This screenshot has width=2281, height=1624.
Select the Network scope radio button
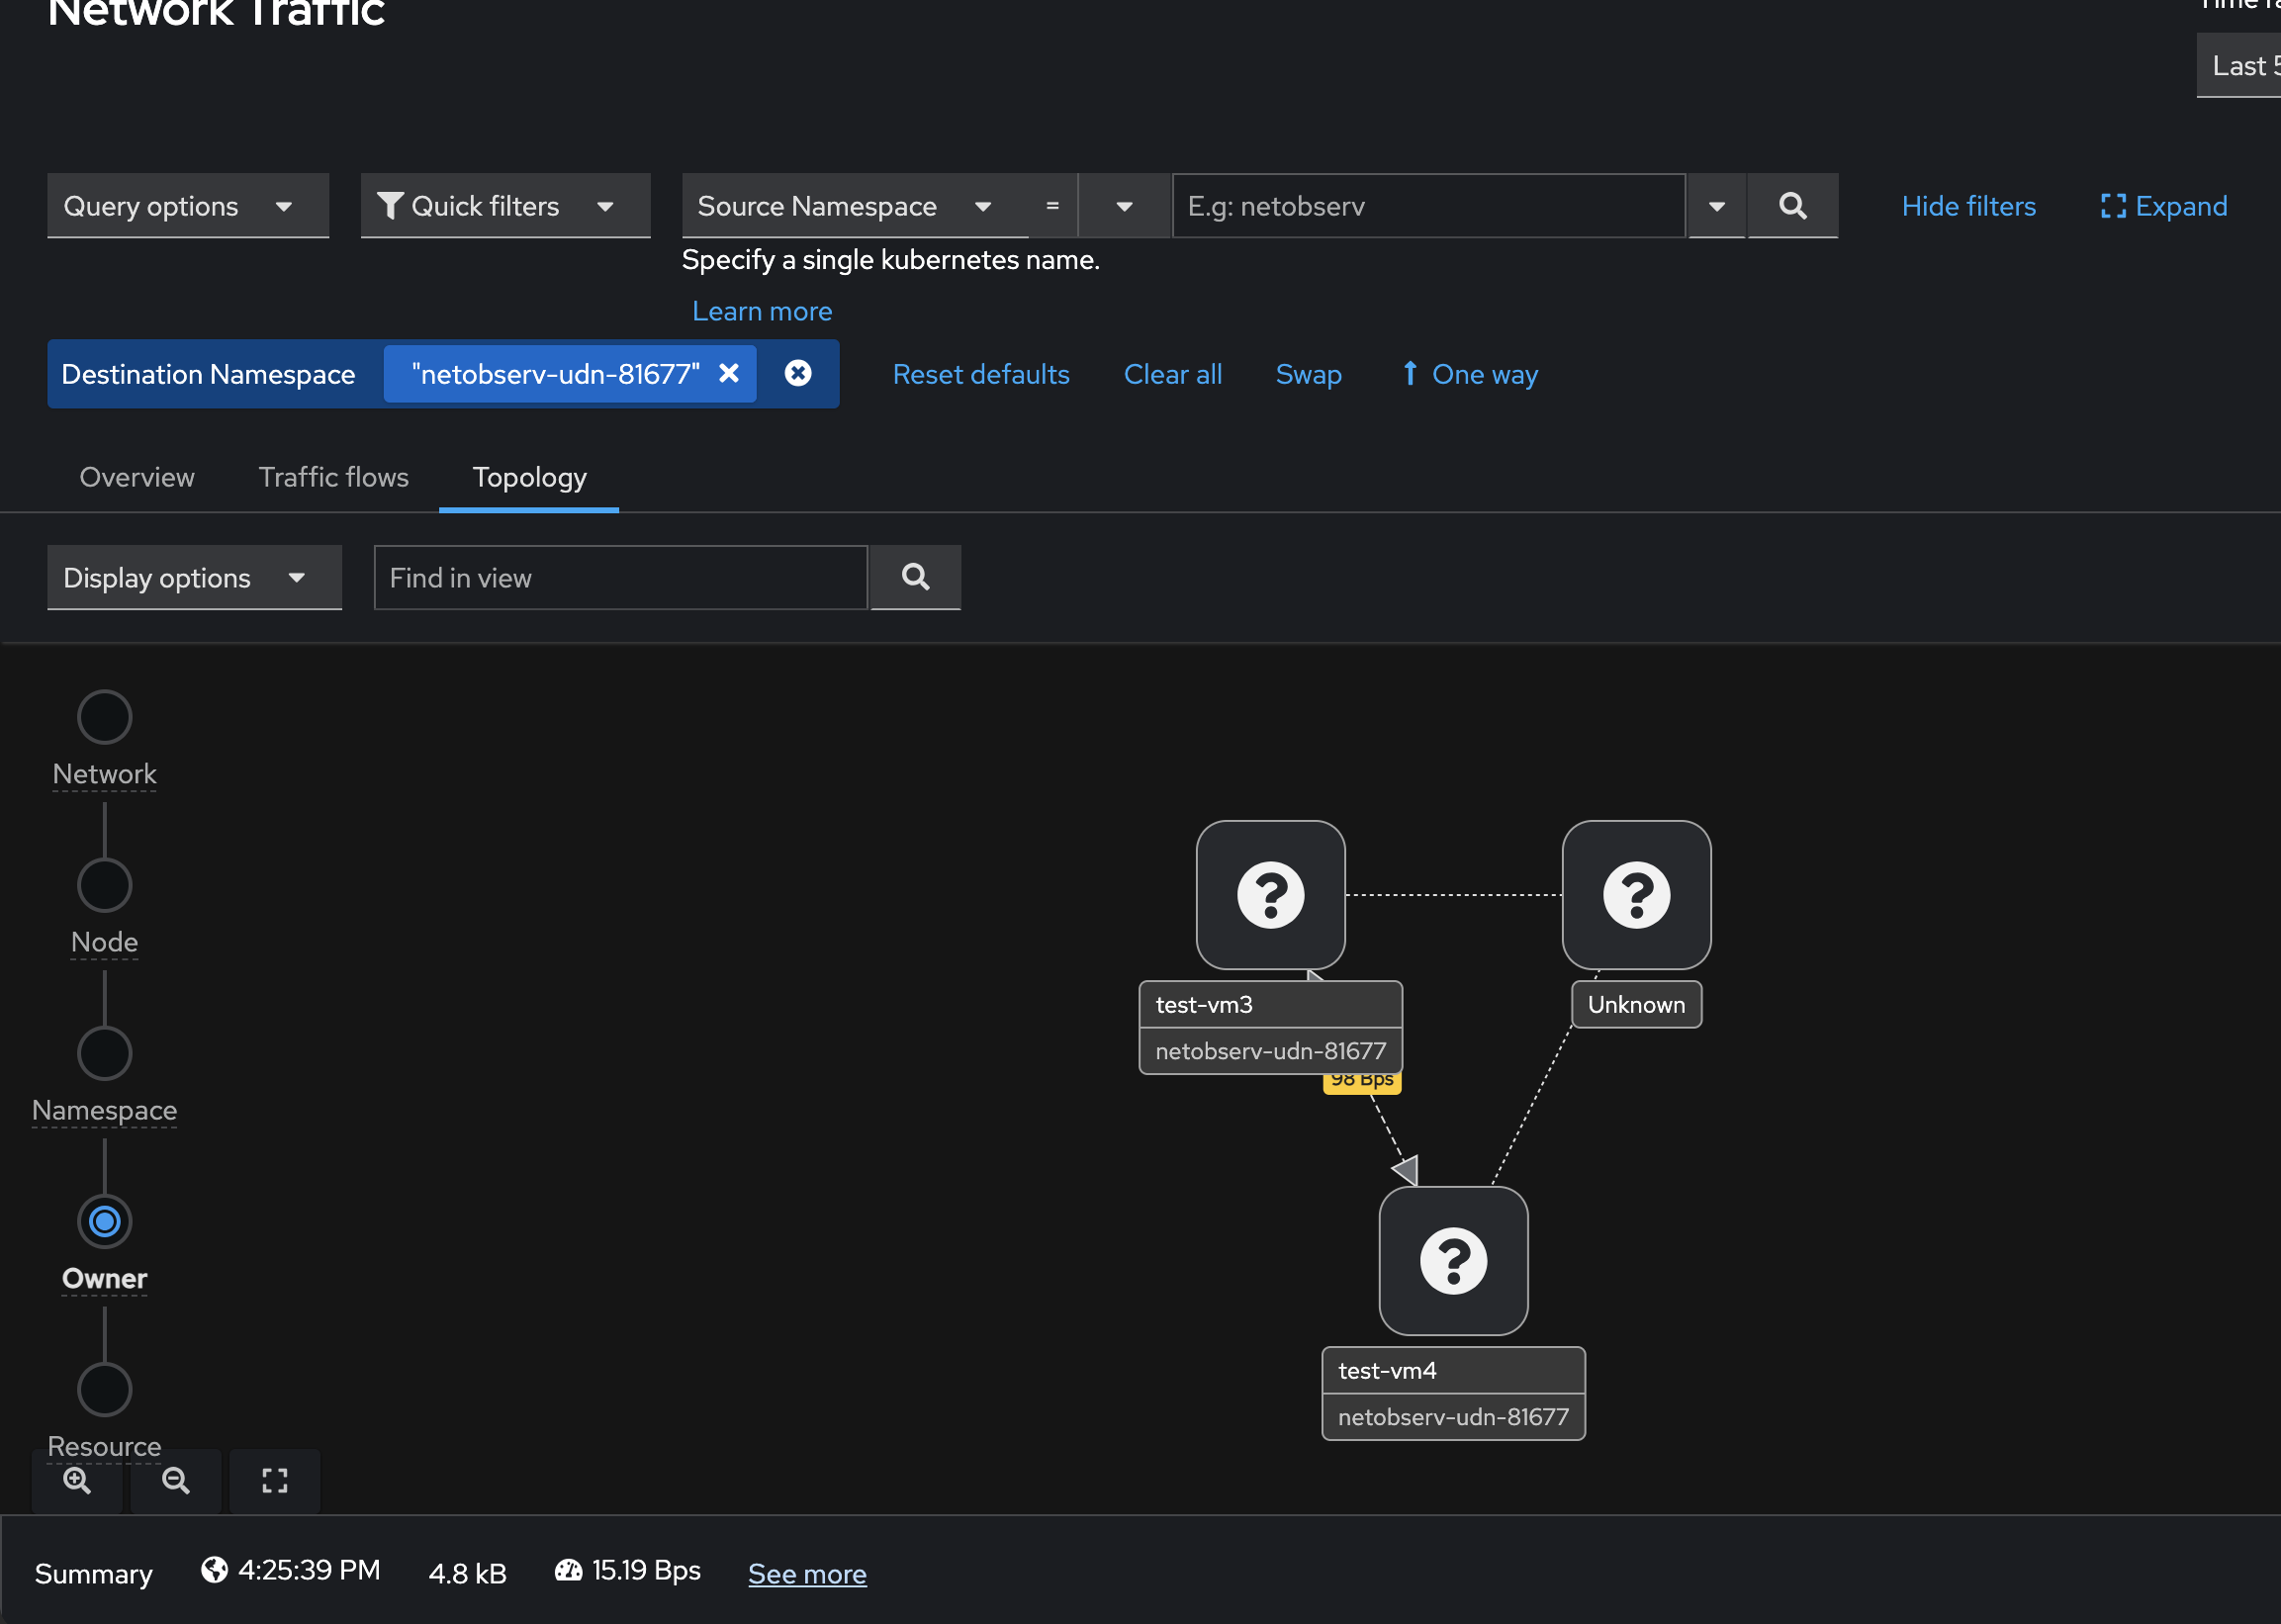tap(105, 717)
